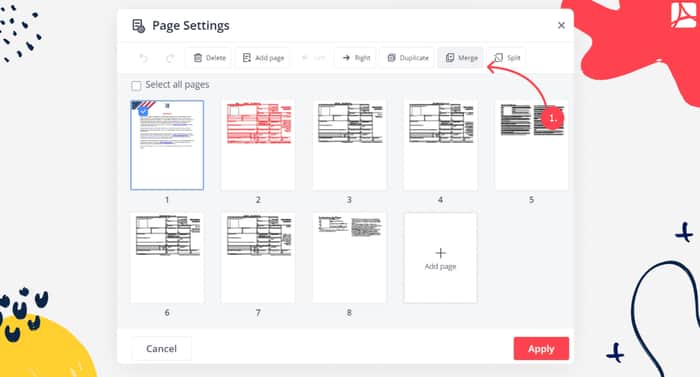Click the red Apply button
The height and width of the screenshot is (377, 700).
click(x=541, y=348)
